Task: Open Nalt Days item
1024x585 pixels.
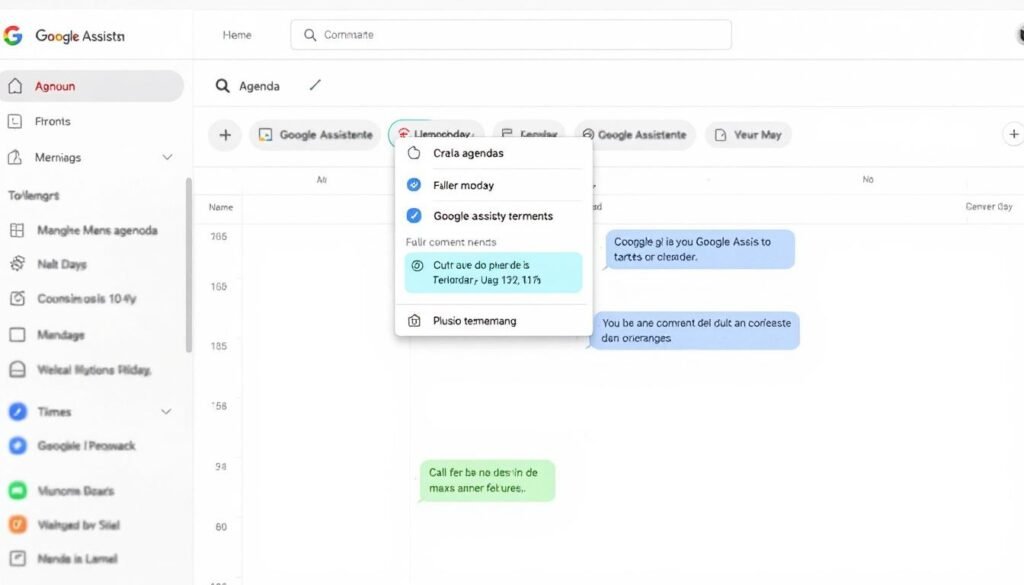Action: tap(61, 264)
